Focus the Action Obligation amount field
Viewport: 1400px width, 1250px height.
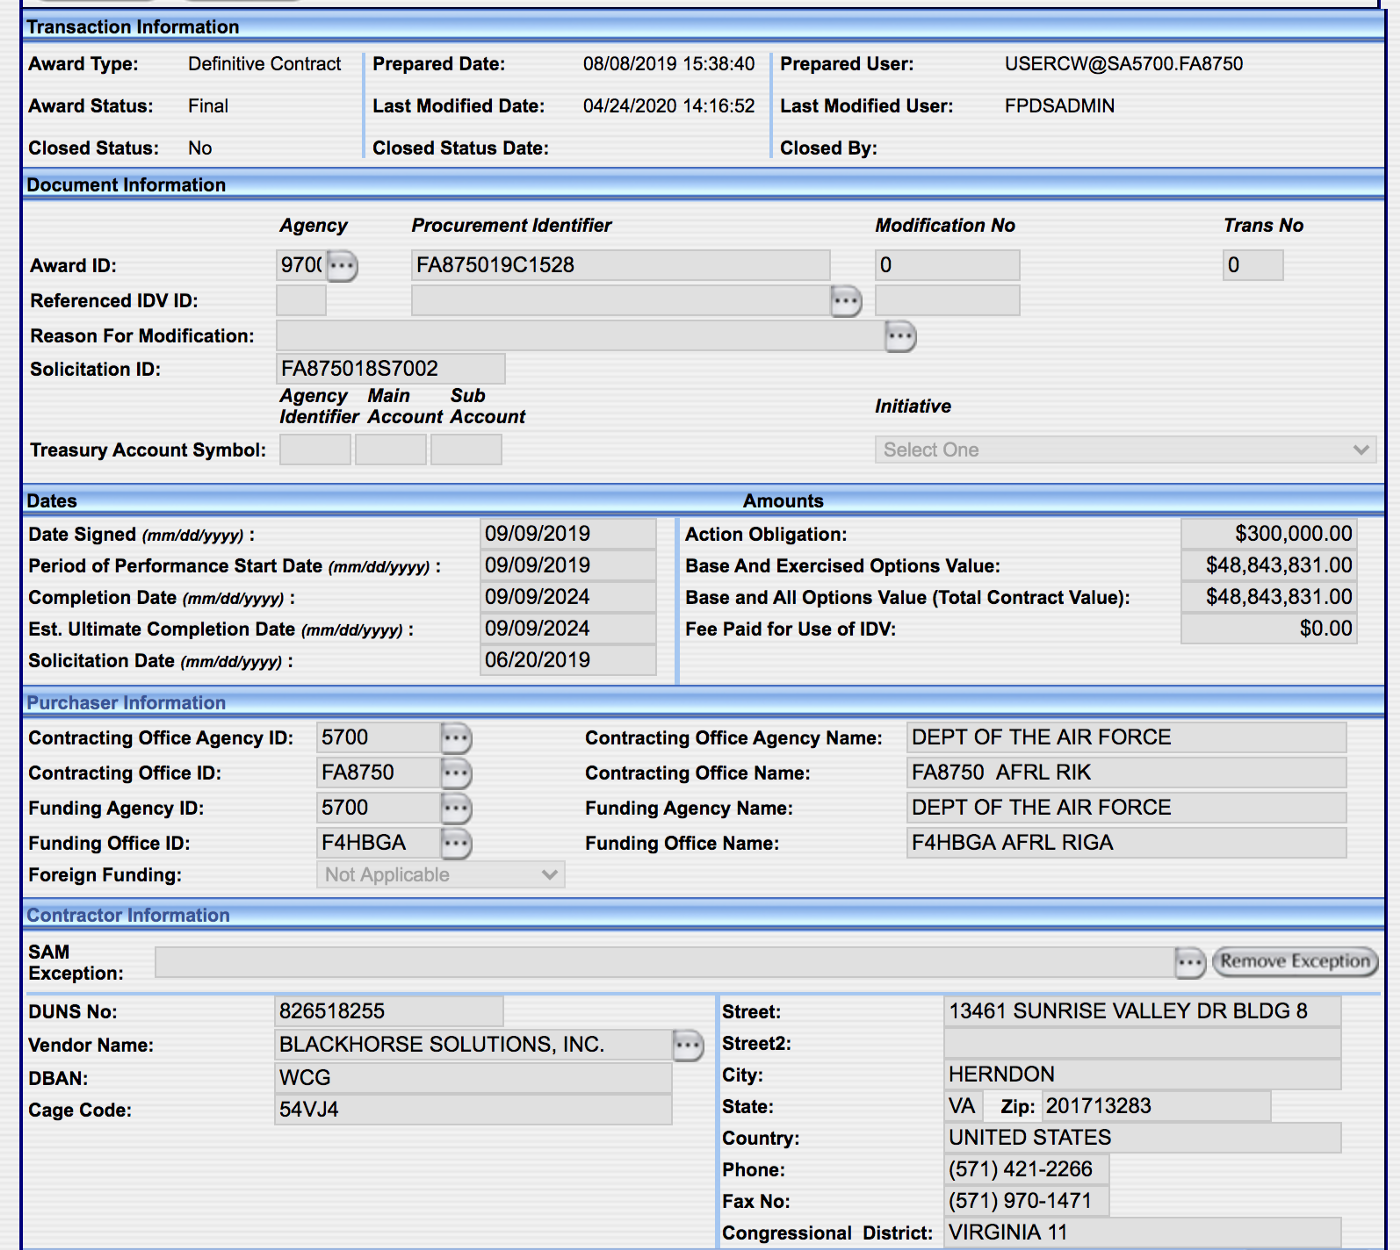1268,534
